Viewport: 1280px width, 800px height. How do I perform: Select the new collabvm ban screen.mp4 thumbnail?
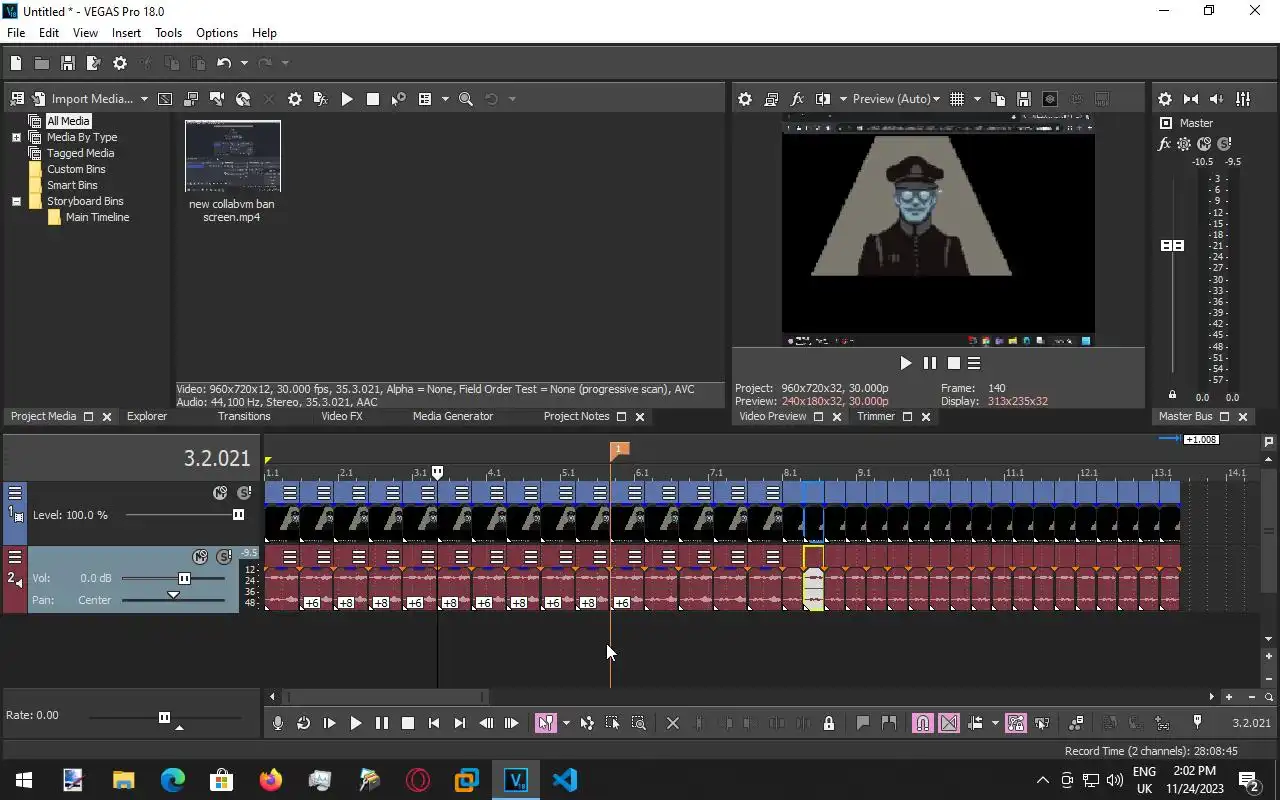point(232,156)
